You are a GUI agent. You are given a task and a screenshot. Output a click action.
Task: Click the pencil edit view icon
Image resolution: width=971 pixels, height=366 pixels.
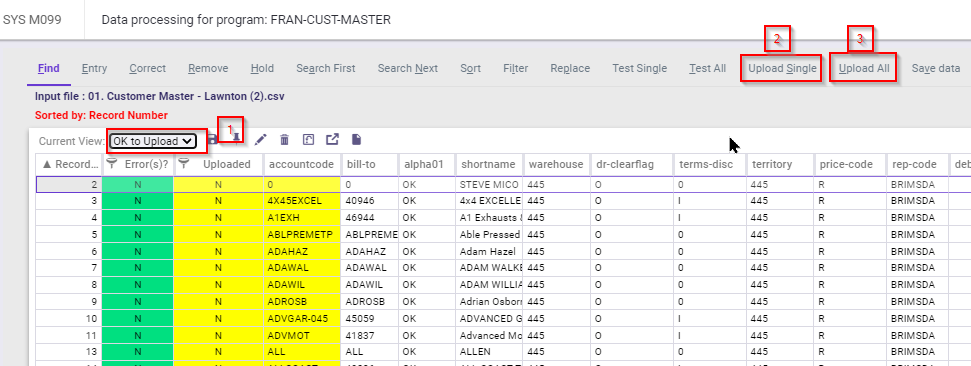click(x=261, y=140)
